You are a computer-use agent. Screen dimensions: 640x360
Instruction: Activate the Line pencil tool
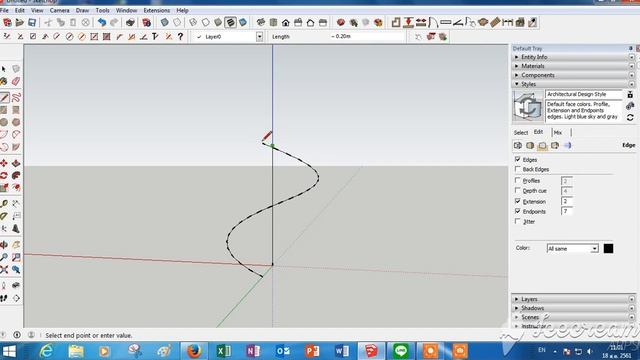4,98
